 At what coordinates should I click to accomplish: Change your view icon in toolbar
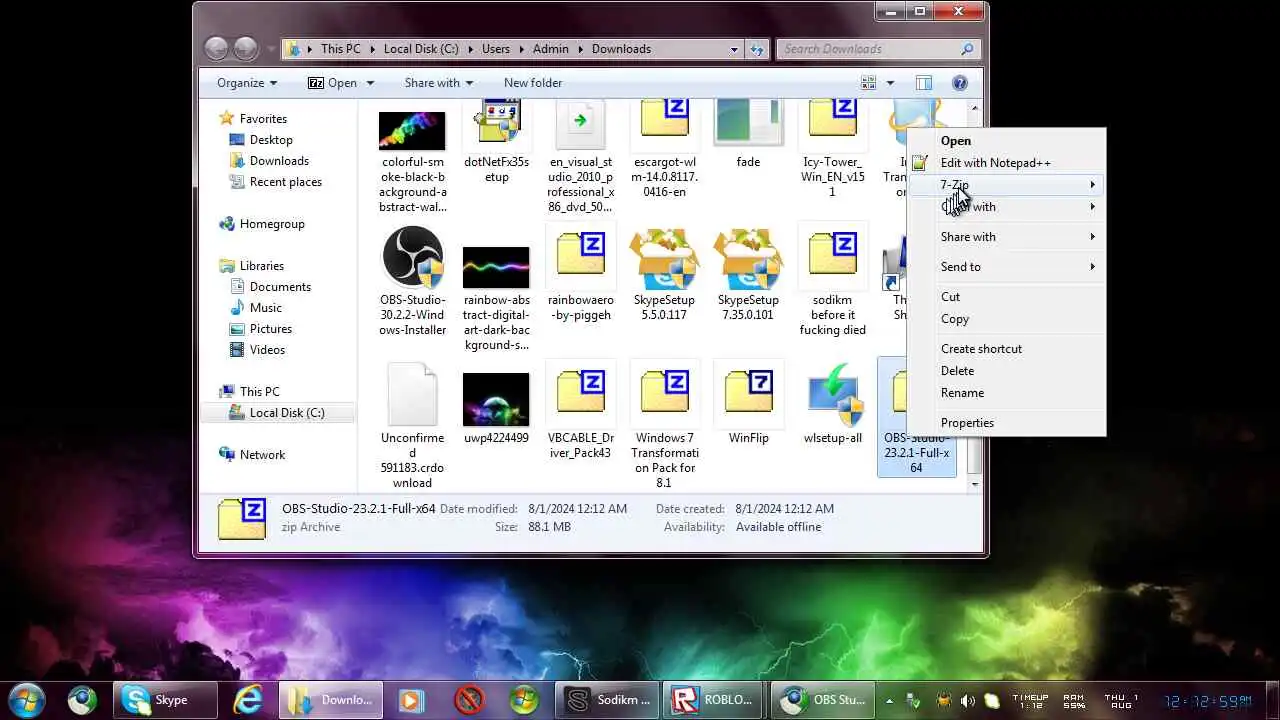[868, 83]
